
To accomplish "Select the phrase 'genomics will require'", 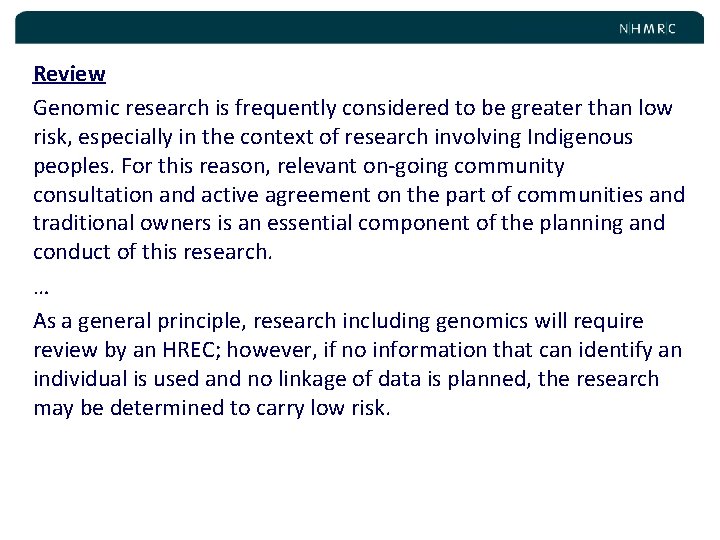I will [x=540, y=321].
